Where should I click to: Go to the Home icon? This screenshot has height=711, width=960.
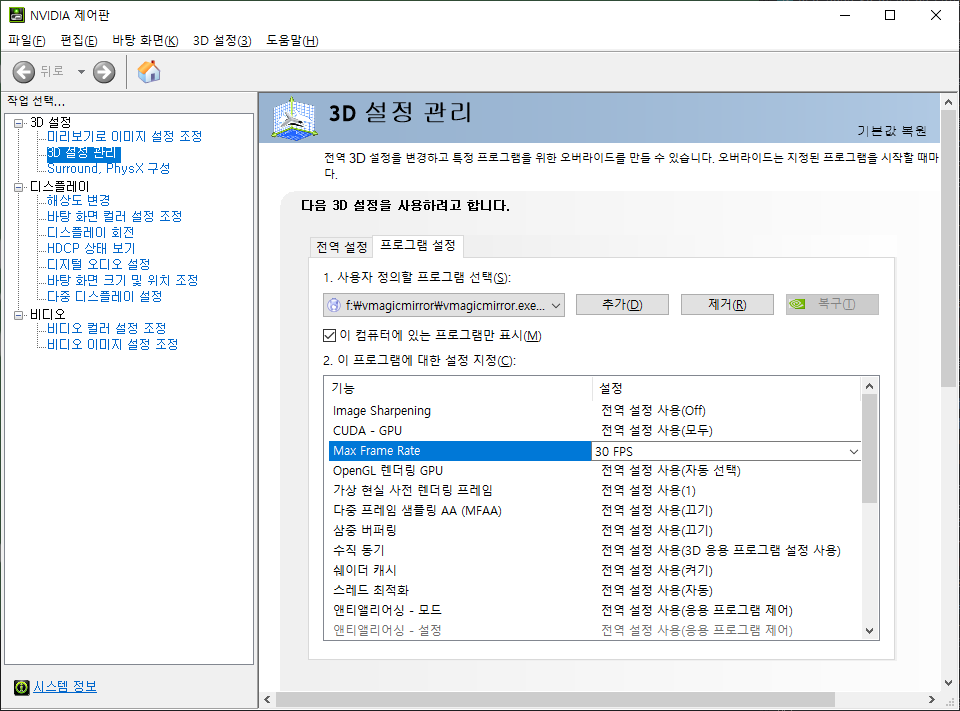(149, 72)
